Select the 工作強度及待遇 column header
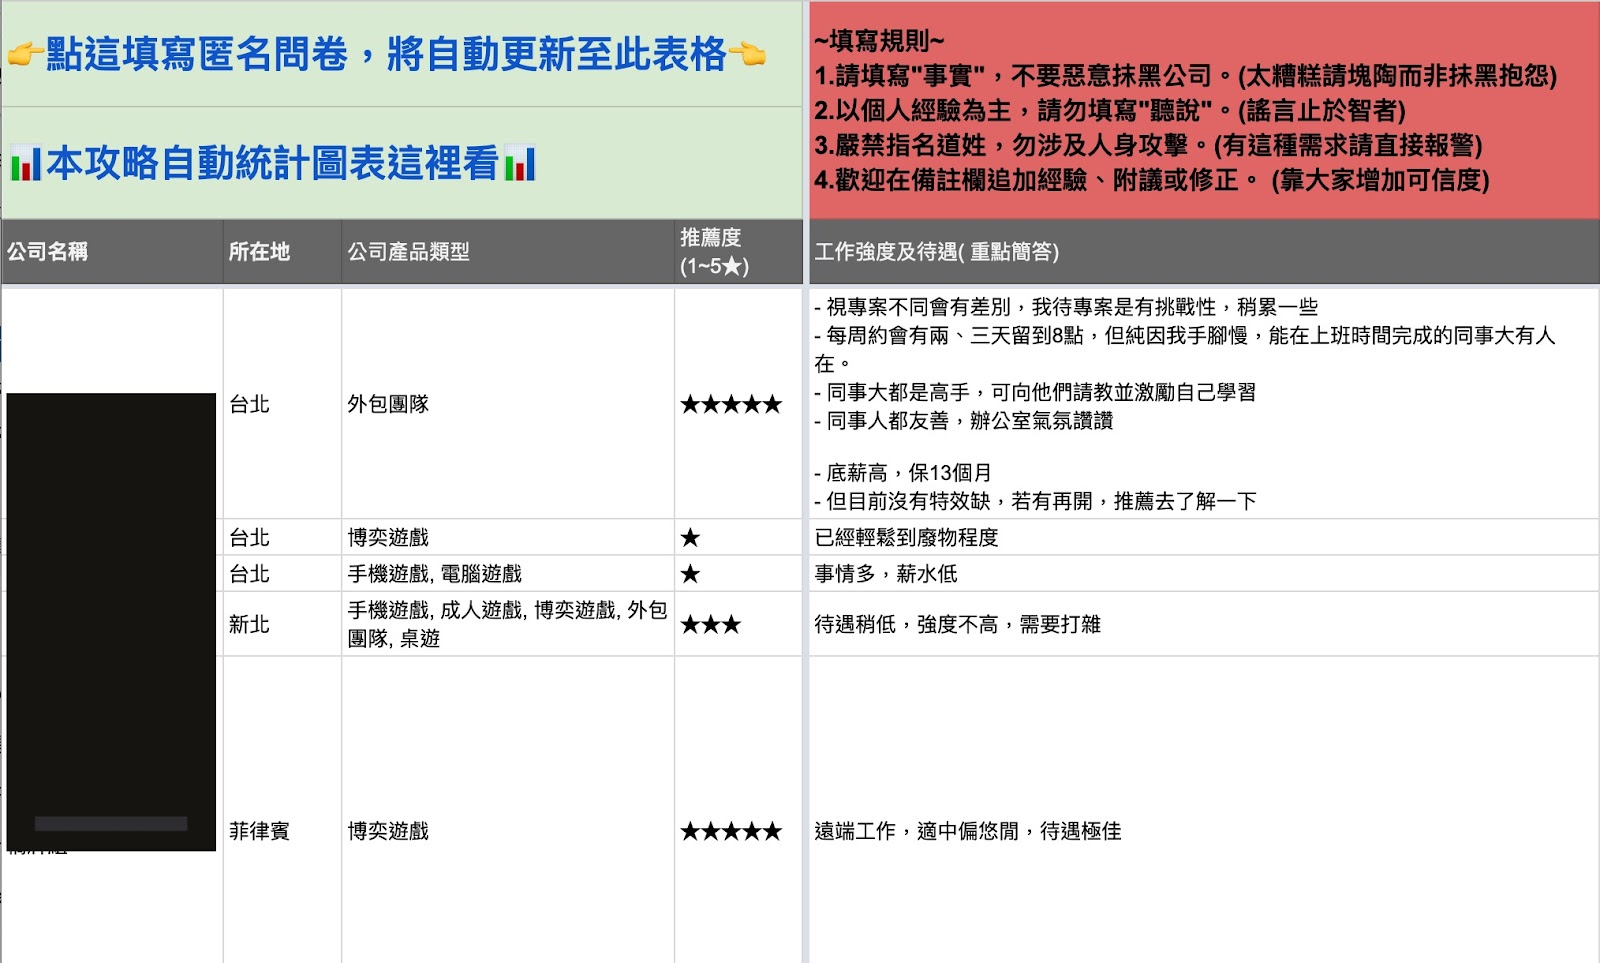 (1204, 252)
